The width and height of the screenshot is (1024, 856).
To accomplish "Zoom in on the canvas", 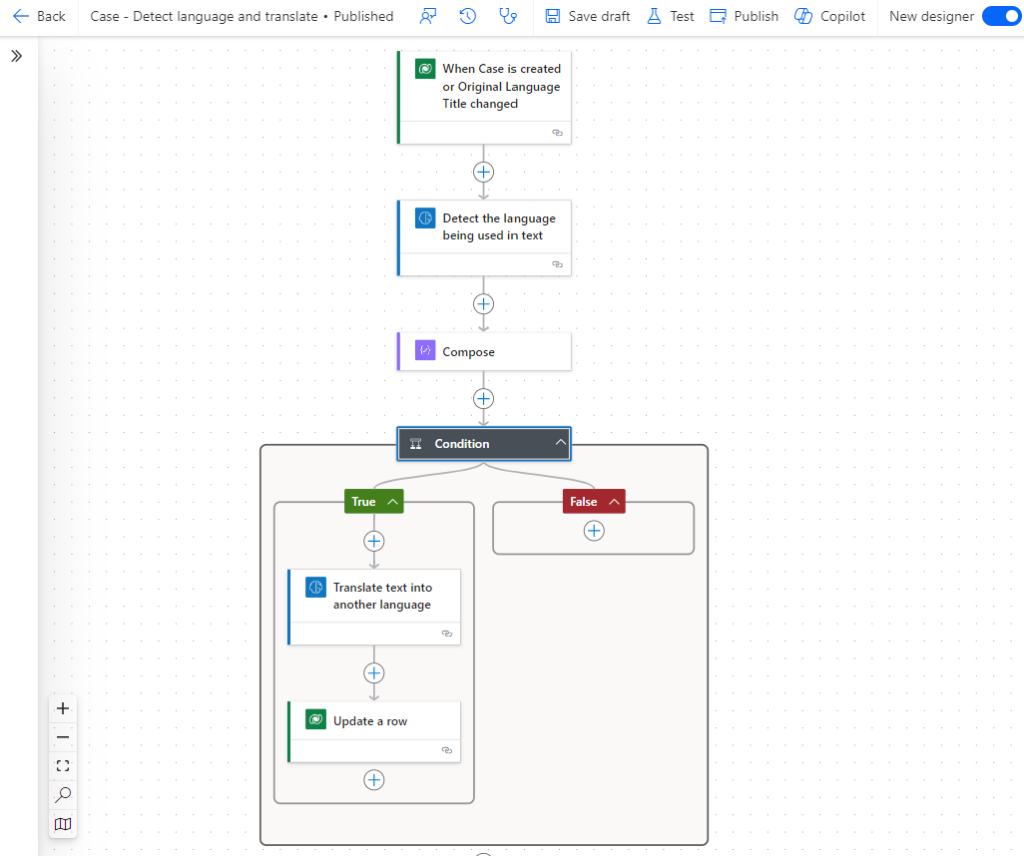I will pos(63,708).
